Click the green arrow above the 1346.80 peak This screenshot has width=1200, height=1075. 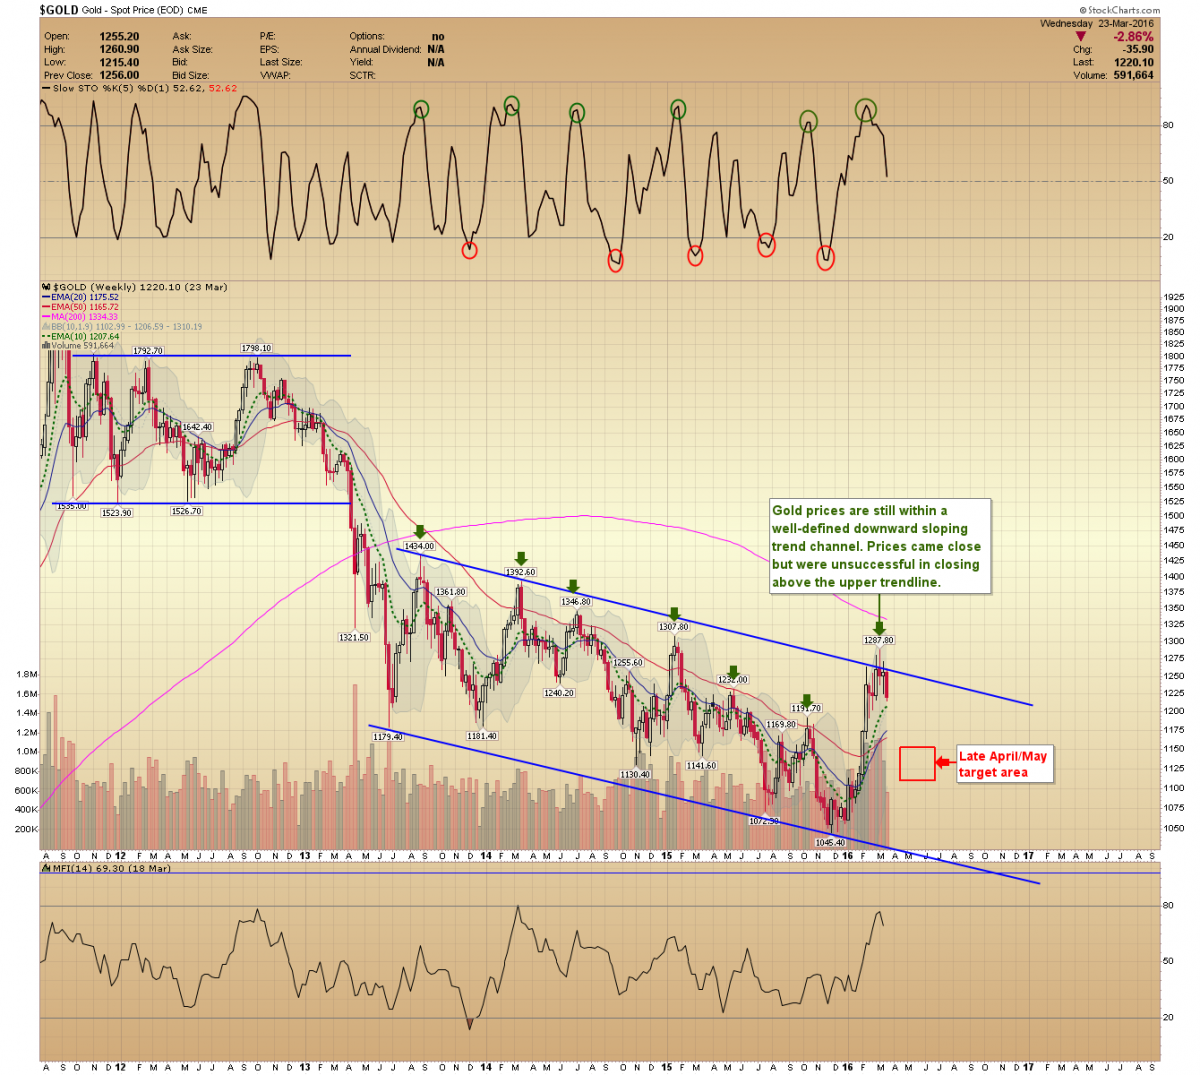coord(573,587)
